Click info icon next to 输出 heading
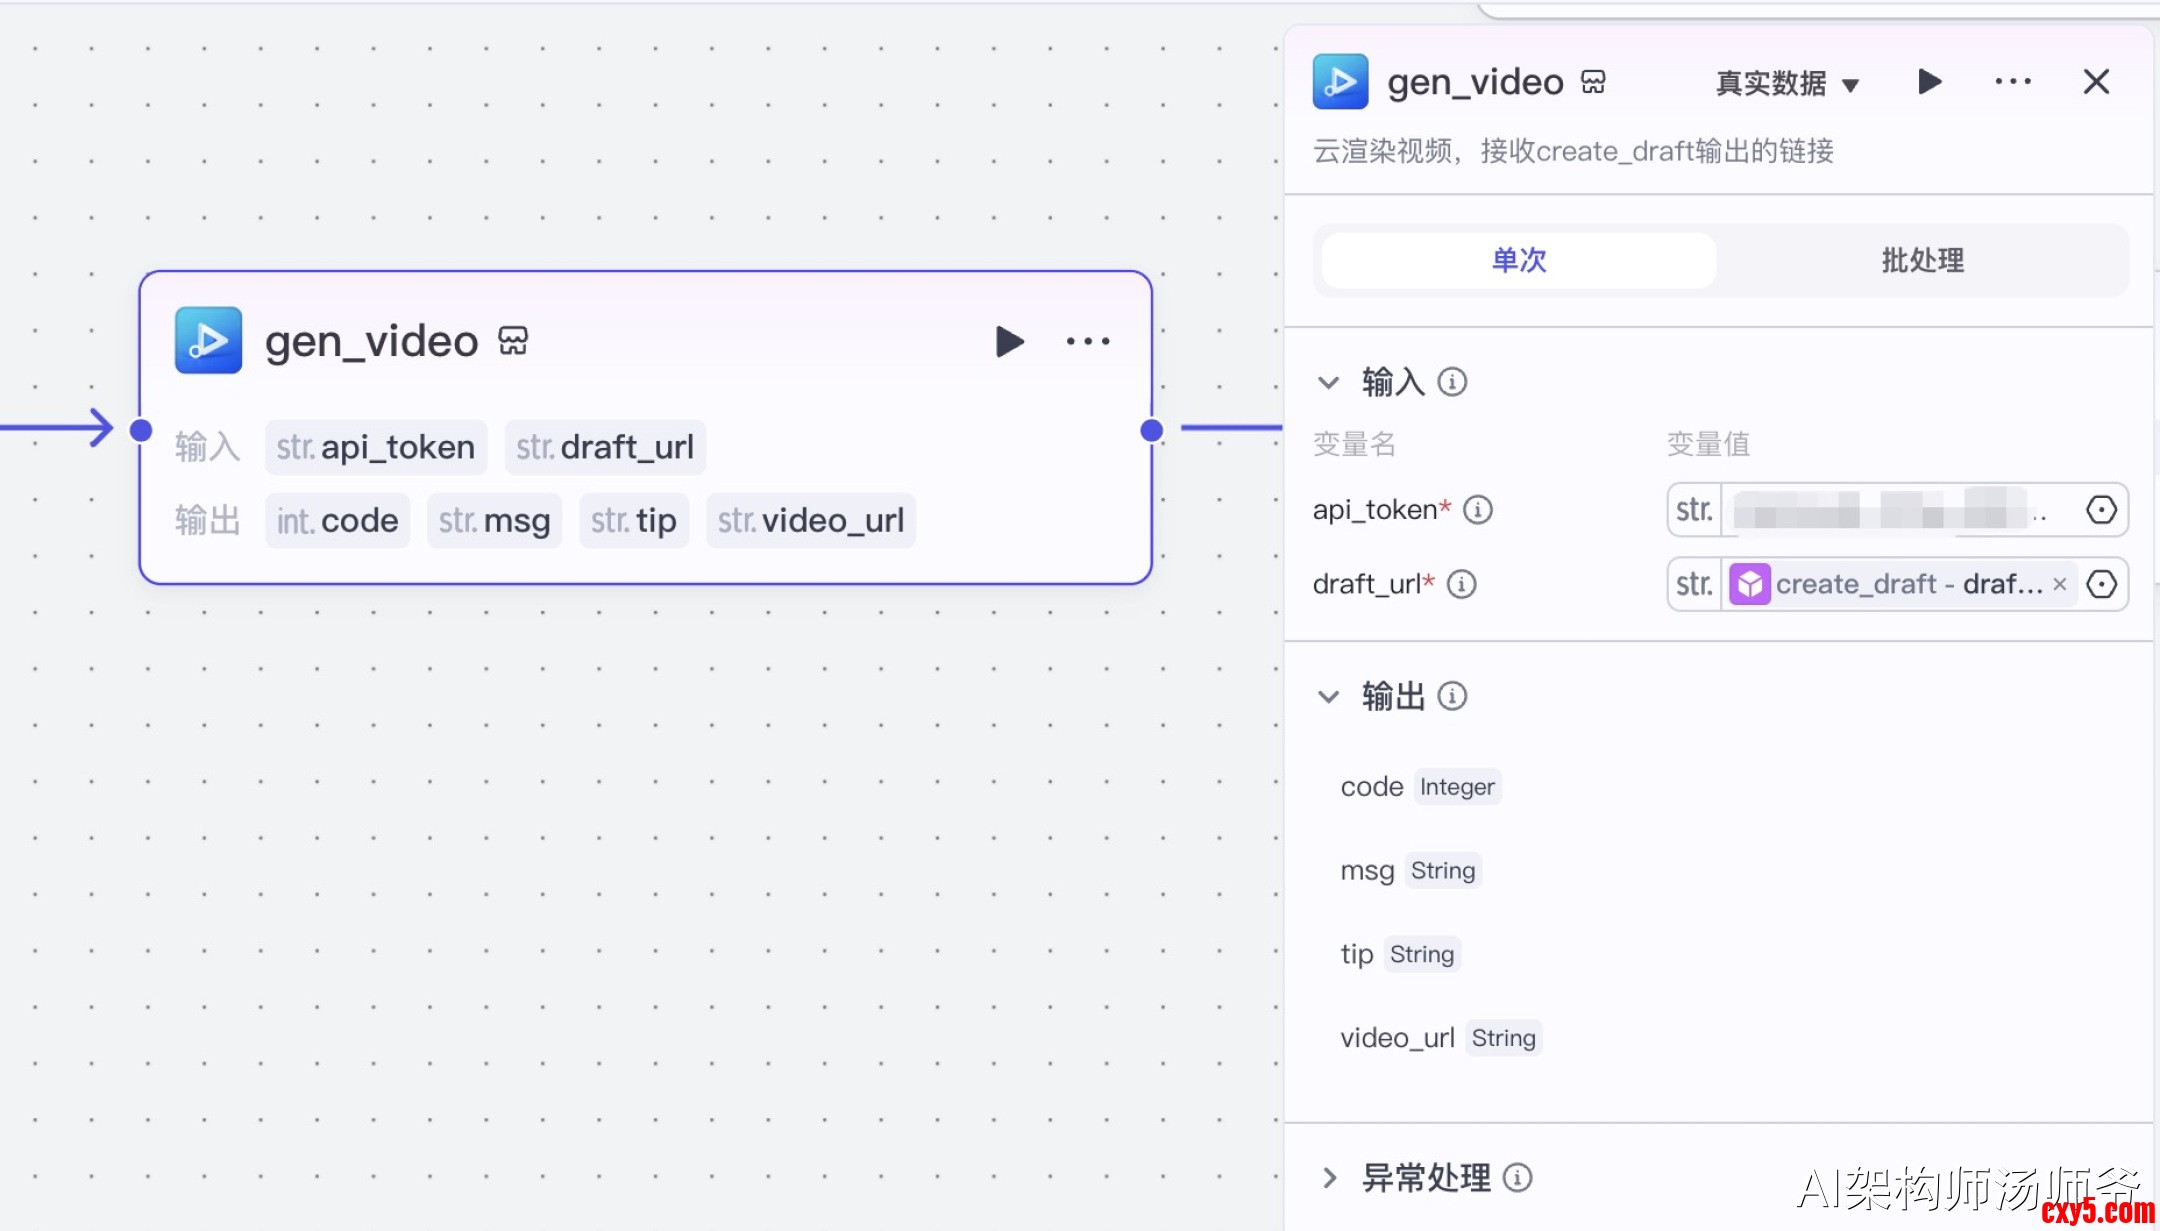Viewport: 2160px width, 1231px height. coord(1452,696)
